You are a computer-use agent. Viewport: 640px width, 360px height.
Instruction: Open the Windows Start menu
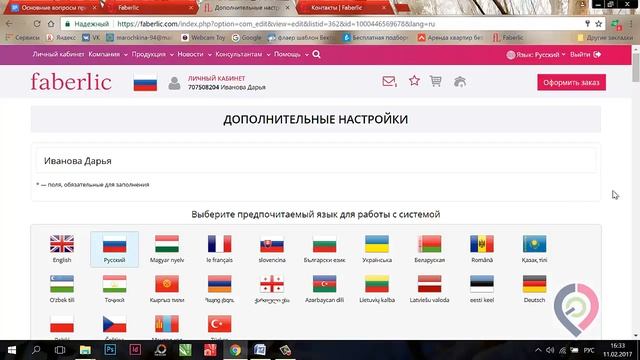[x=12, y=350]
